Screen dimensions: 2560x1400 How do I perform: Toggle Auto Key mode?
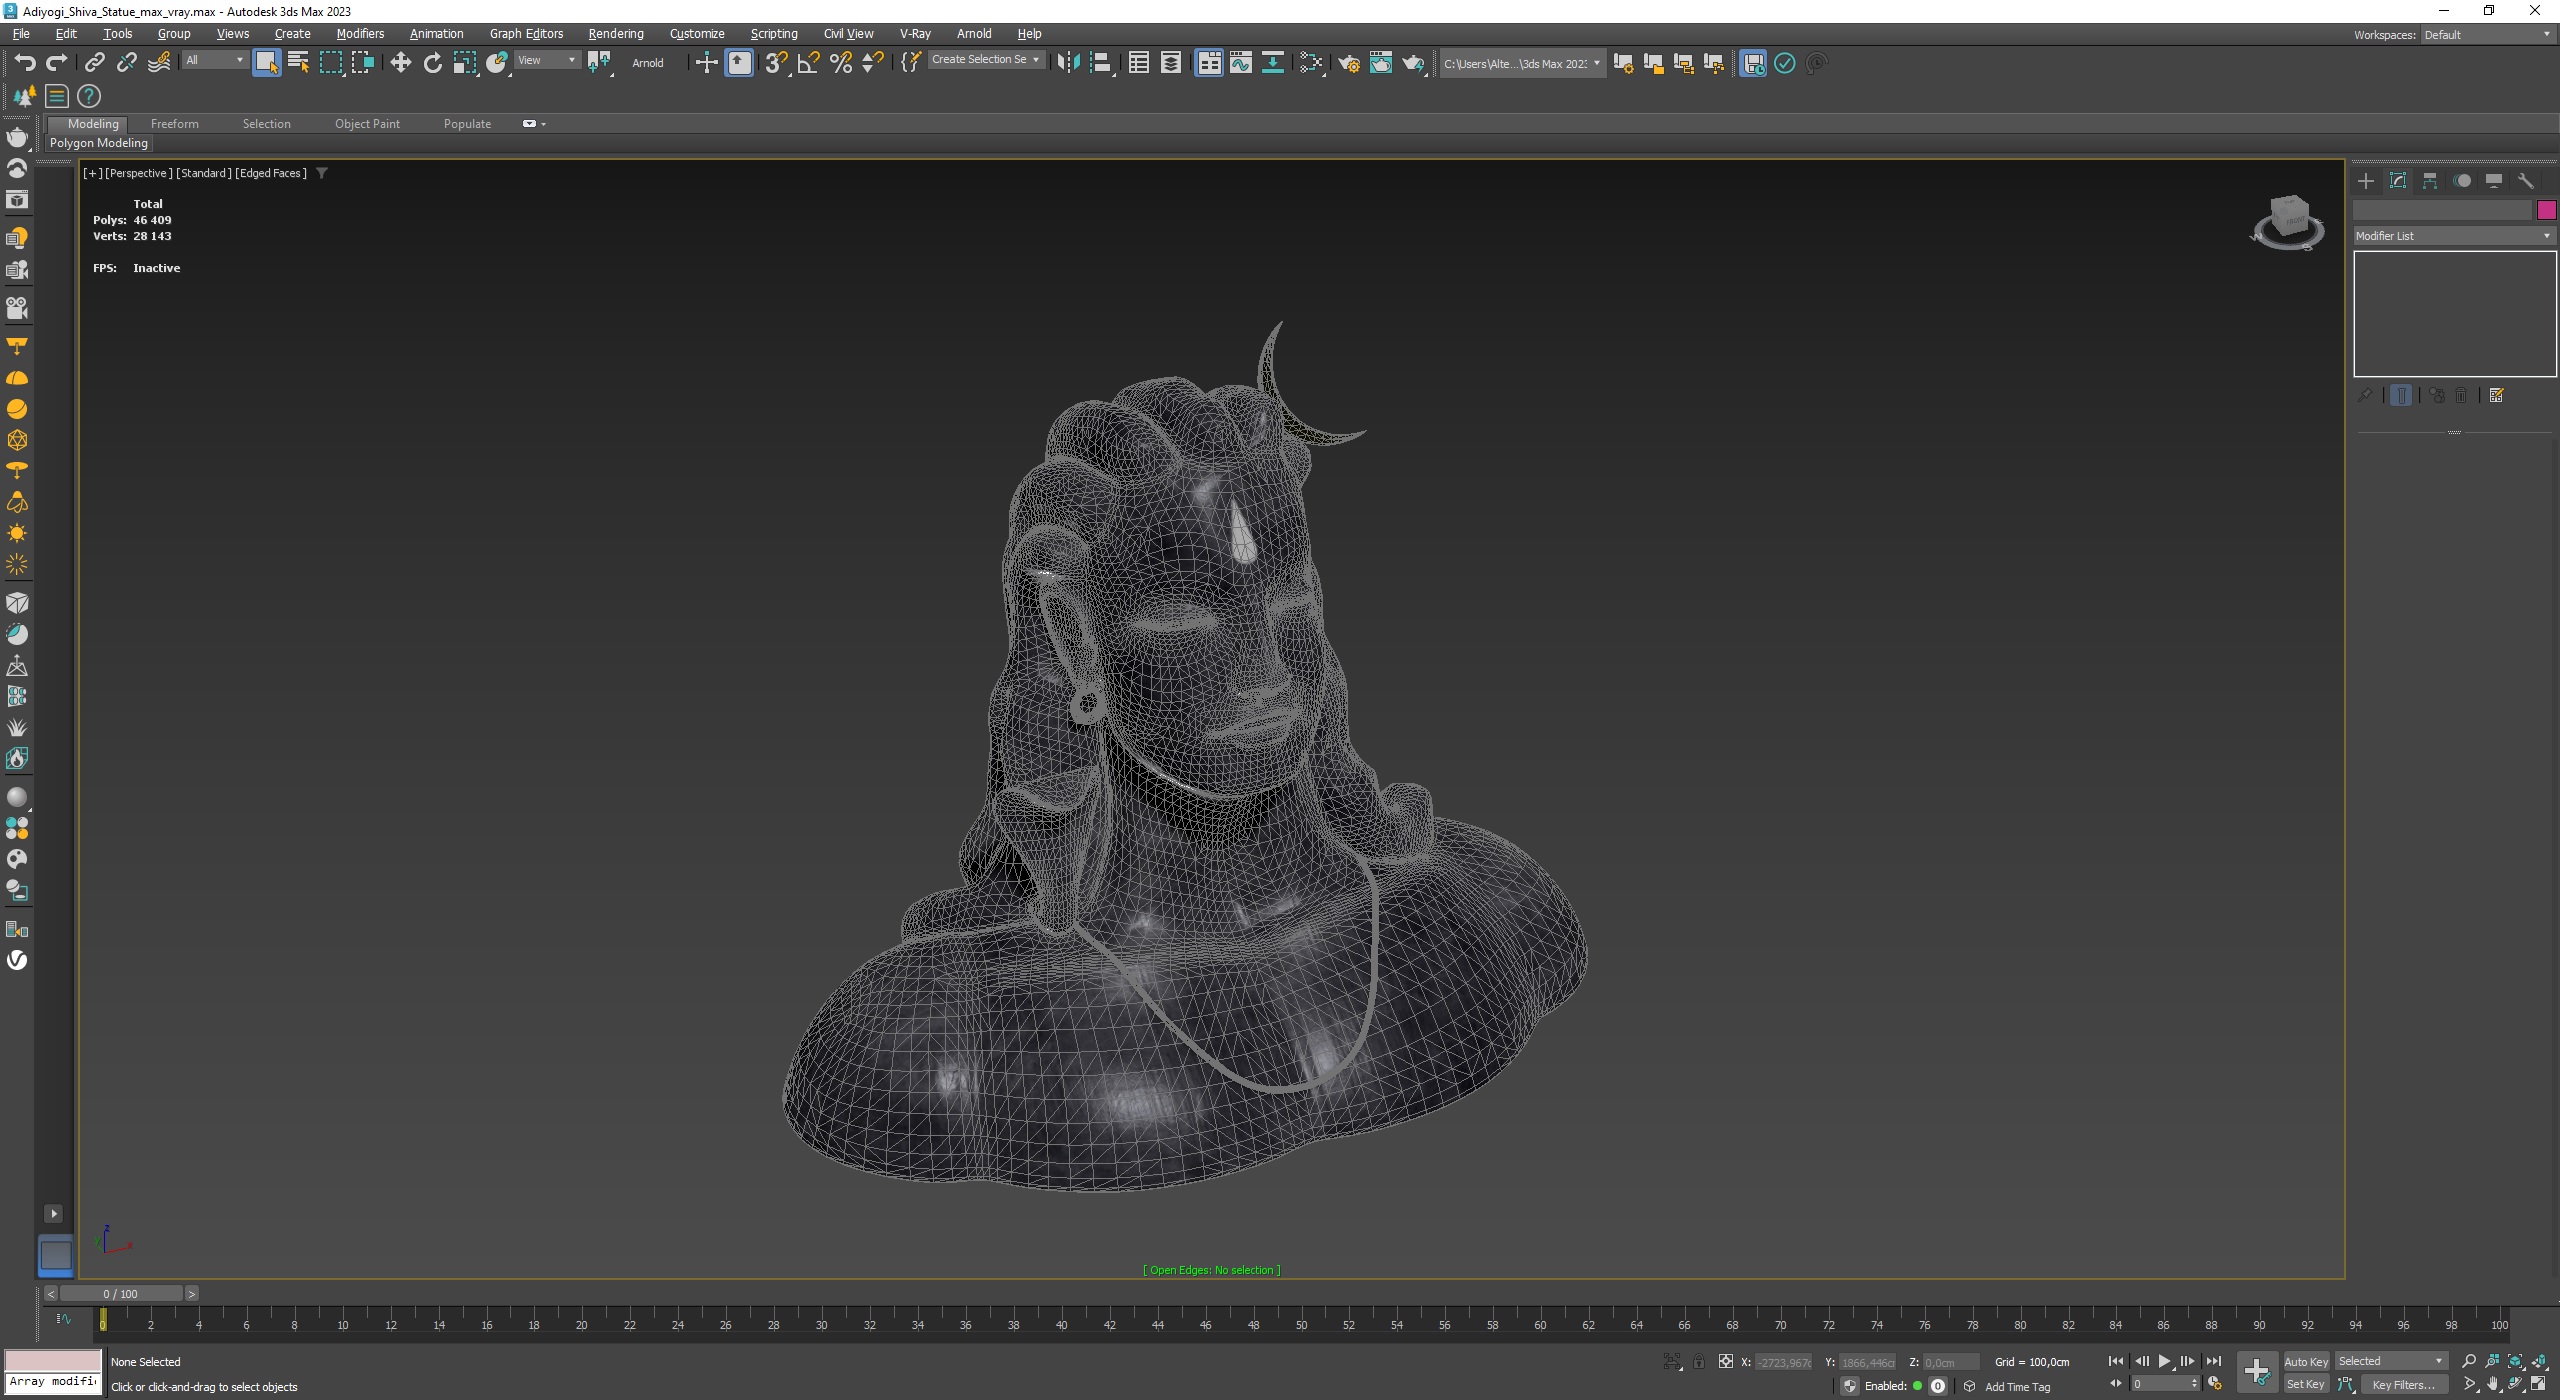(2305, 1362)
